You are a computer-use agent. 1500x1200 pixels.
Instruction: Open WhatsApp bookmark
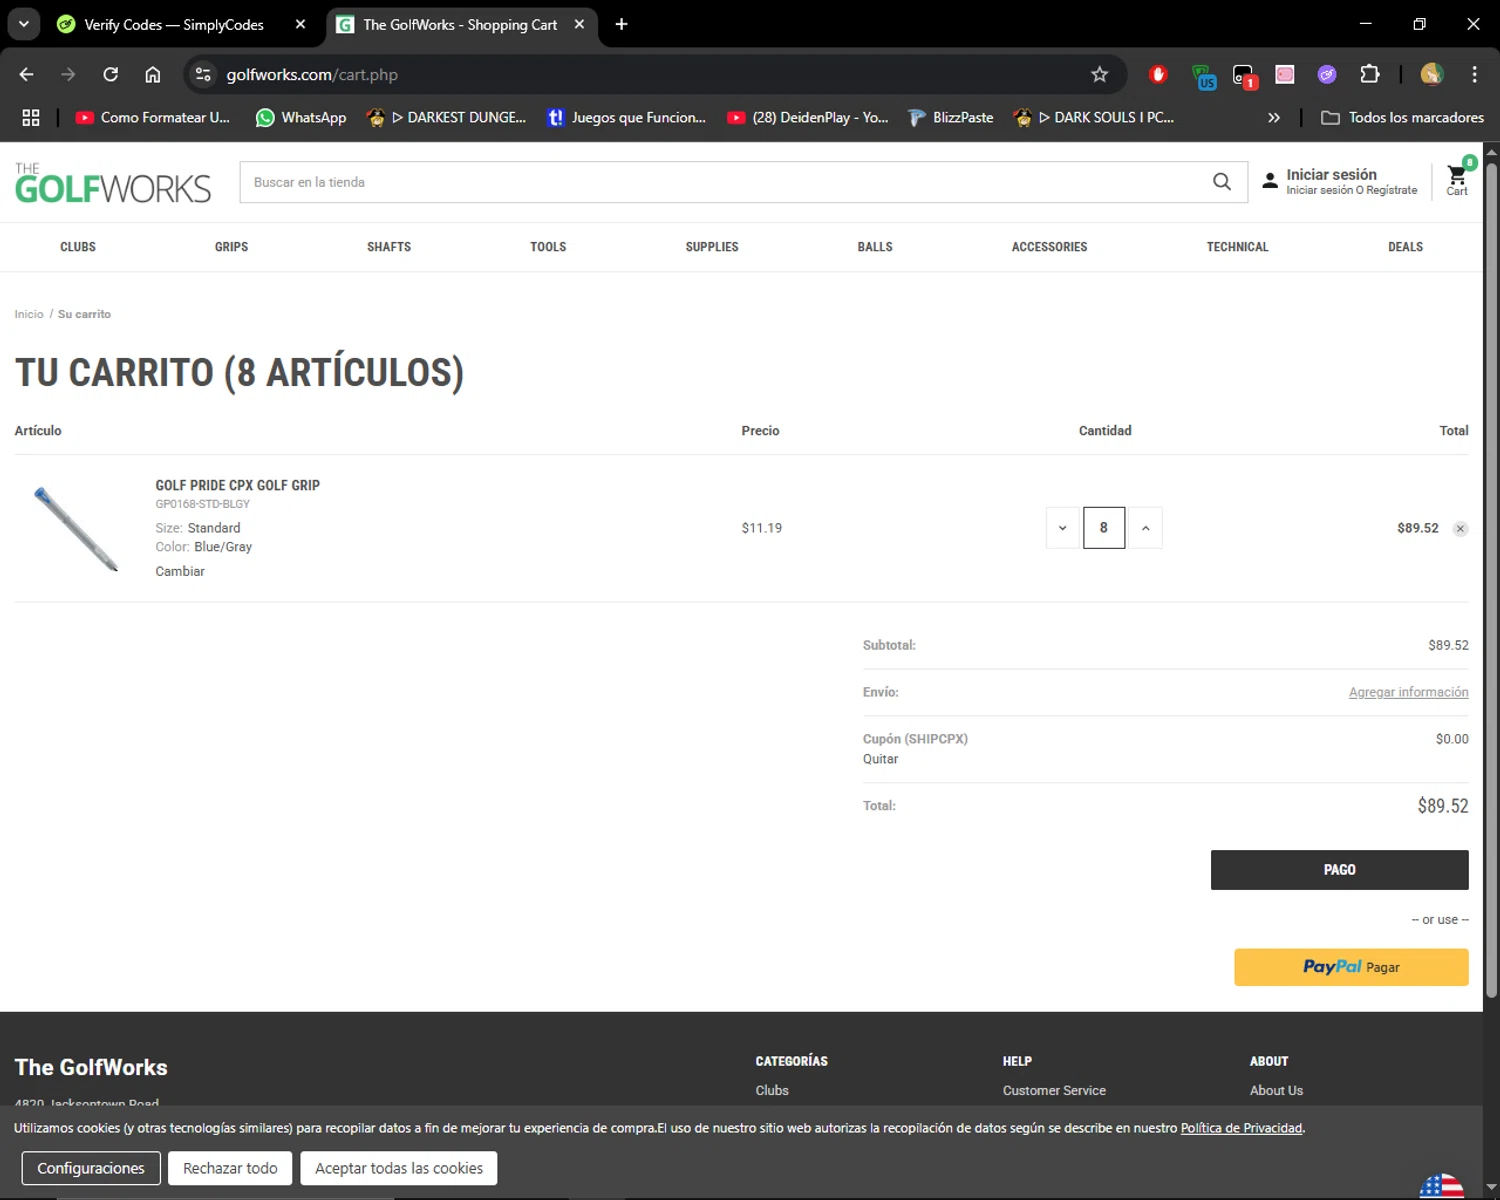click(x=301, y=117)
